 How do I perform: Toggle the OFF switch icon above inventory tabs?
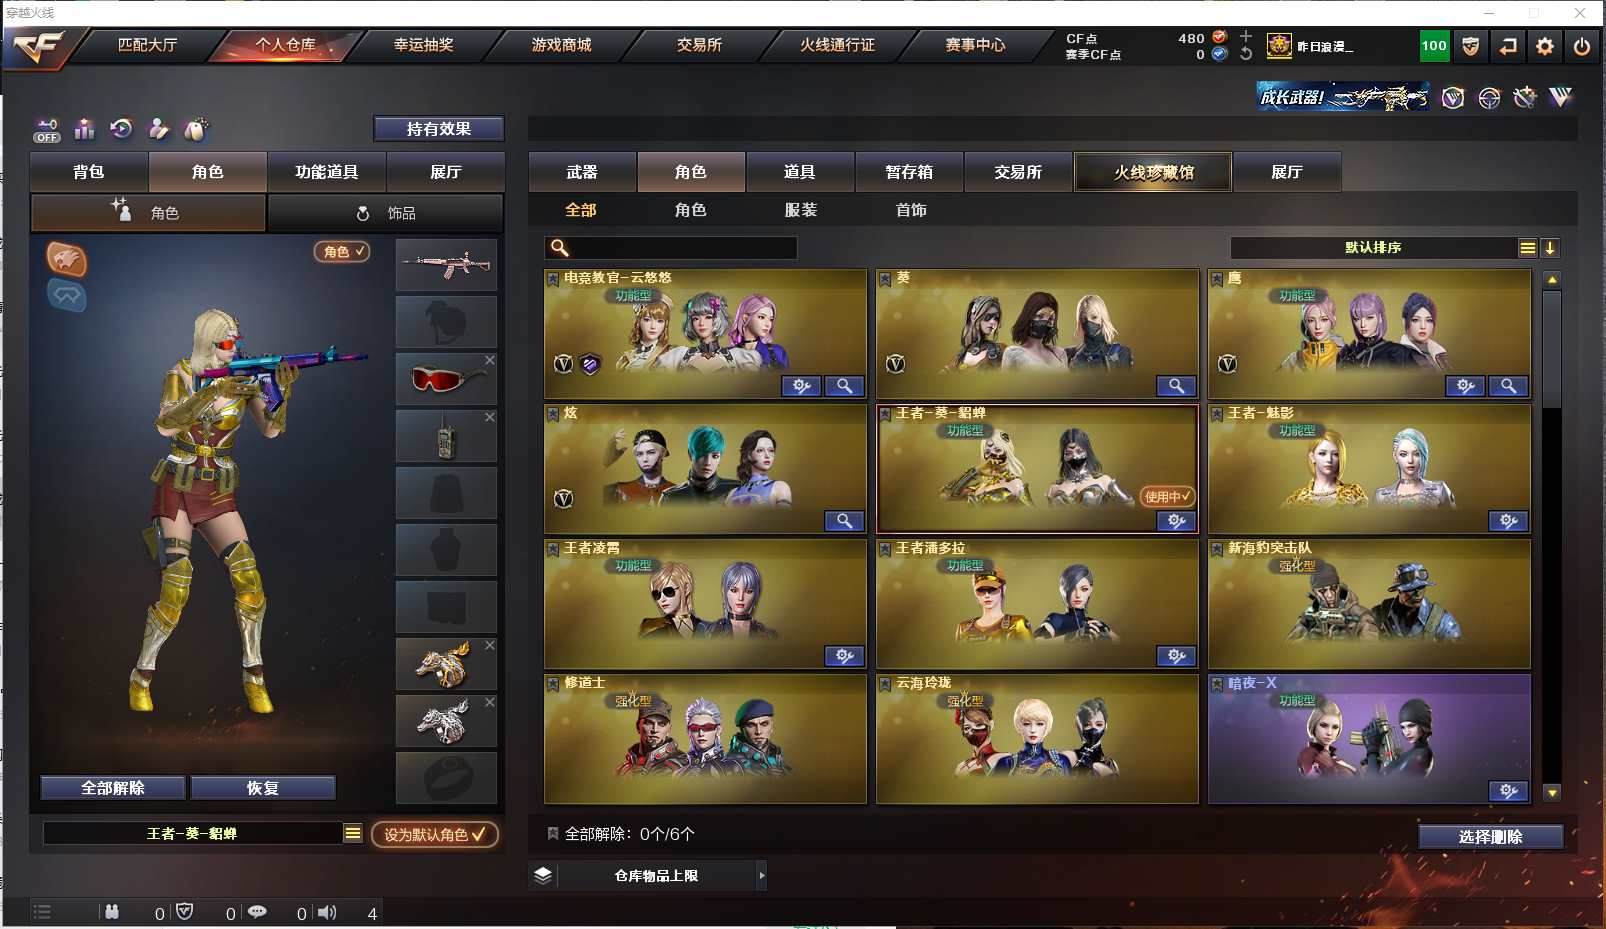(47, 130)
